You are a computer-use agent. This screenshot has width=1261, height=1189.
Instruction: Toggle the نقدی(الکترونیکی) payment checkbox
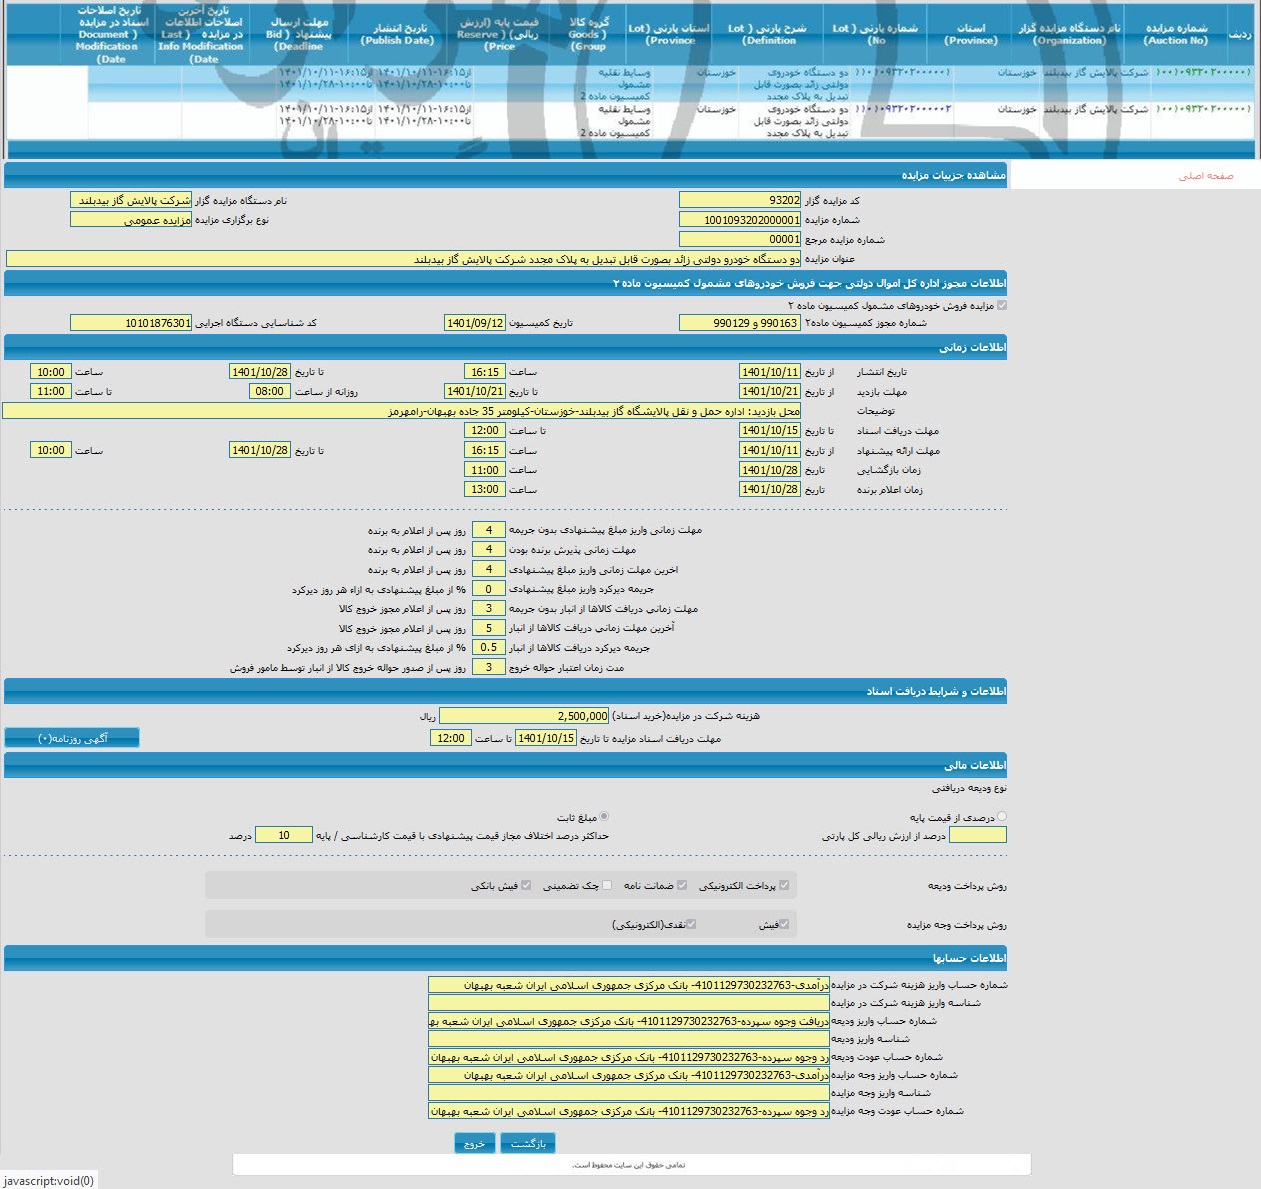[691, 924]
